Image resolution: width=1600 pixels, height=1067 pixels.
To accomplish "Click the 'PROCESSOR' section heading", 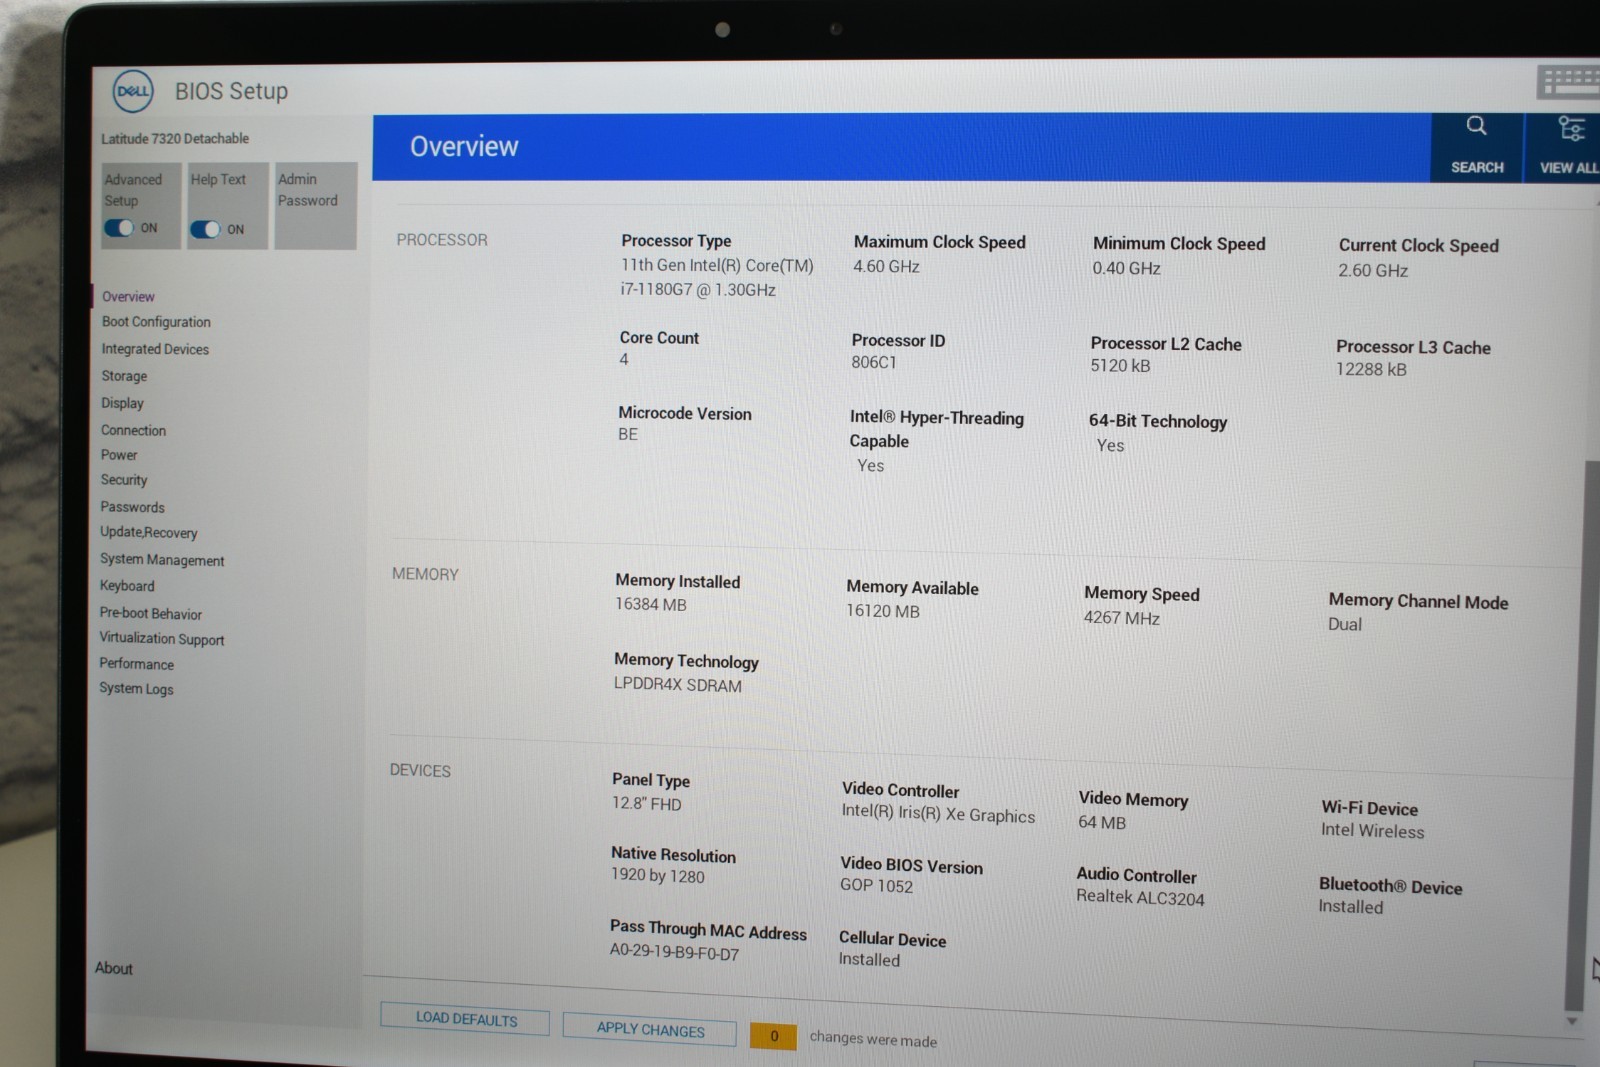I will coord(442,240).
